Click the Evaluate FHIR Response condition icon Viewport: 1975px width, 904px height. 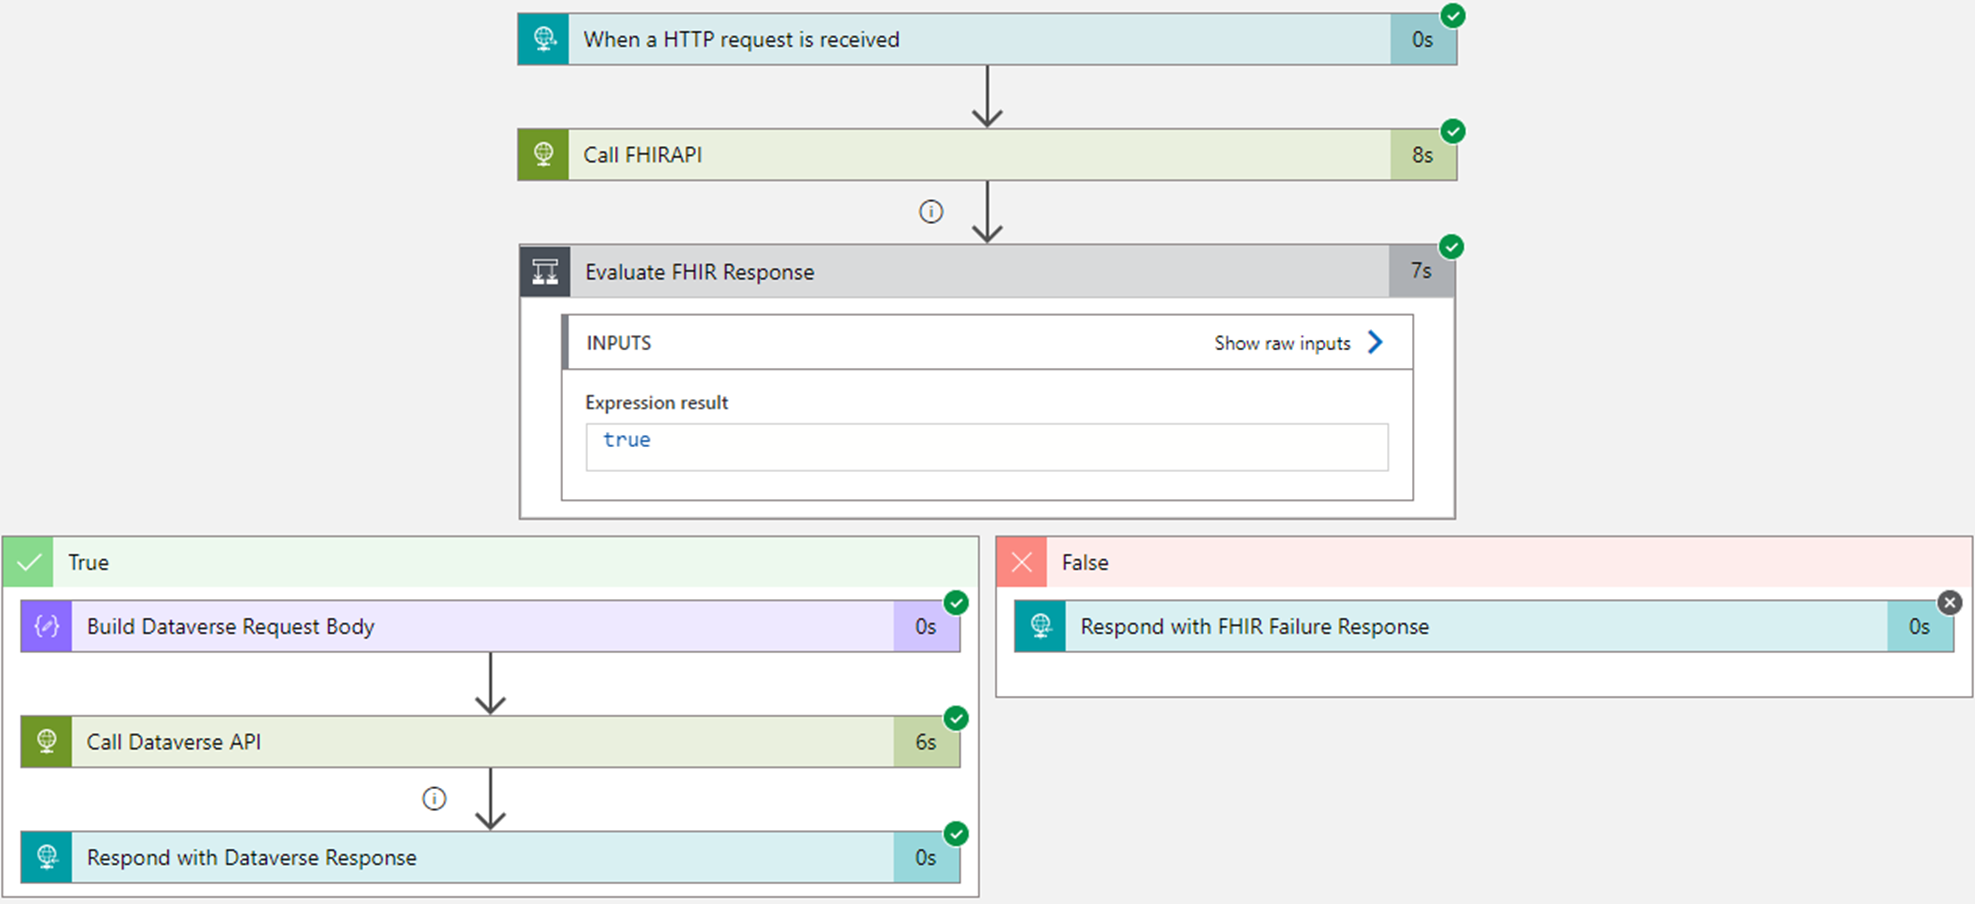pyautogui.click(x=545, y=272)
